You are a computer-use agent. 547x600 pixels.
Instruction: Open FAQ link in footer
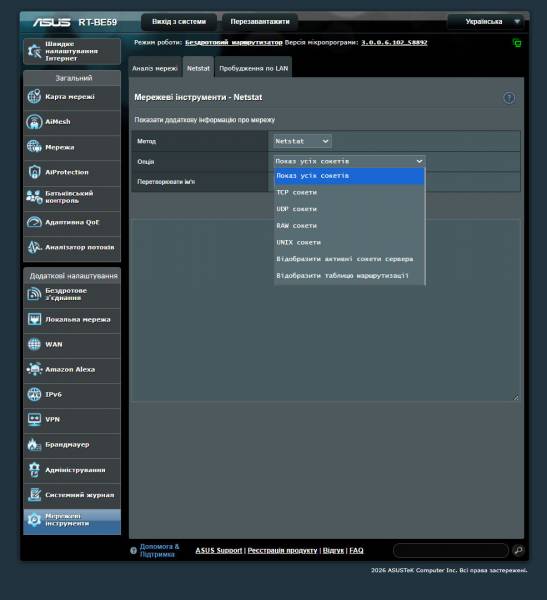tap(356, 550)
